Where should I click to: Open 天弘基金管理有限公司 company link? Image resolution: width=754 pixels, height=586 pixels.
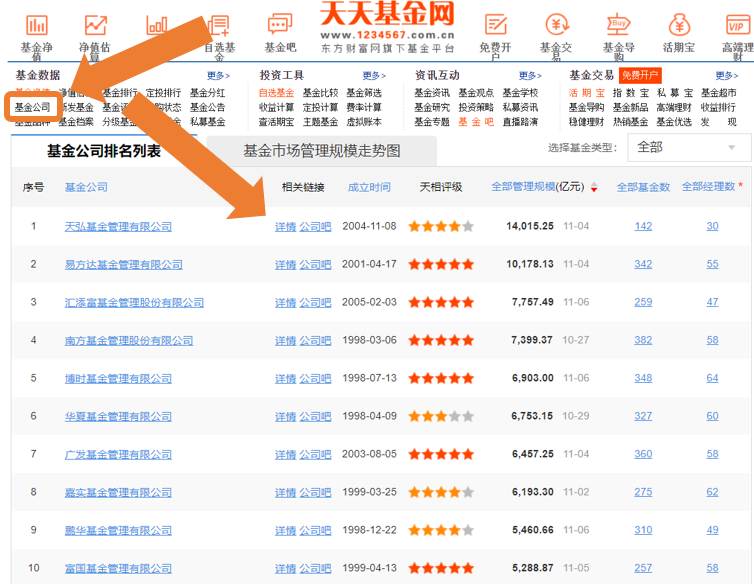tap(118, 227)
